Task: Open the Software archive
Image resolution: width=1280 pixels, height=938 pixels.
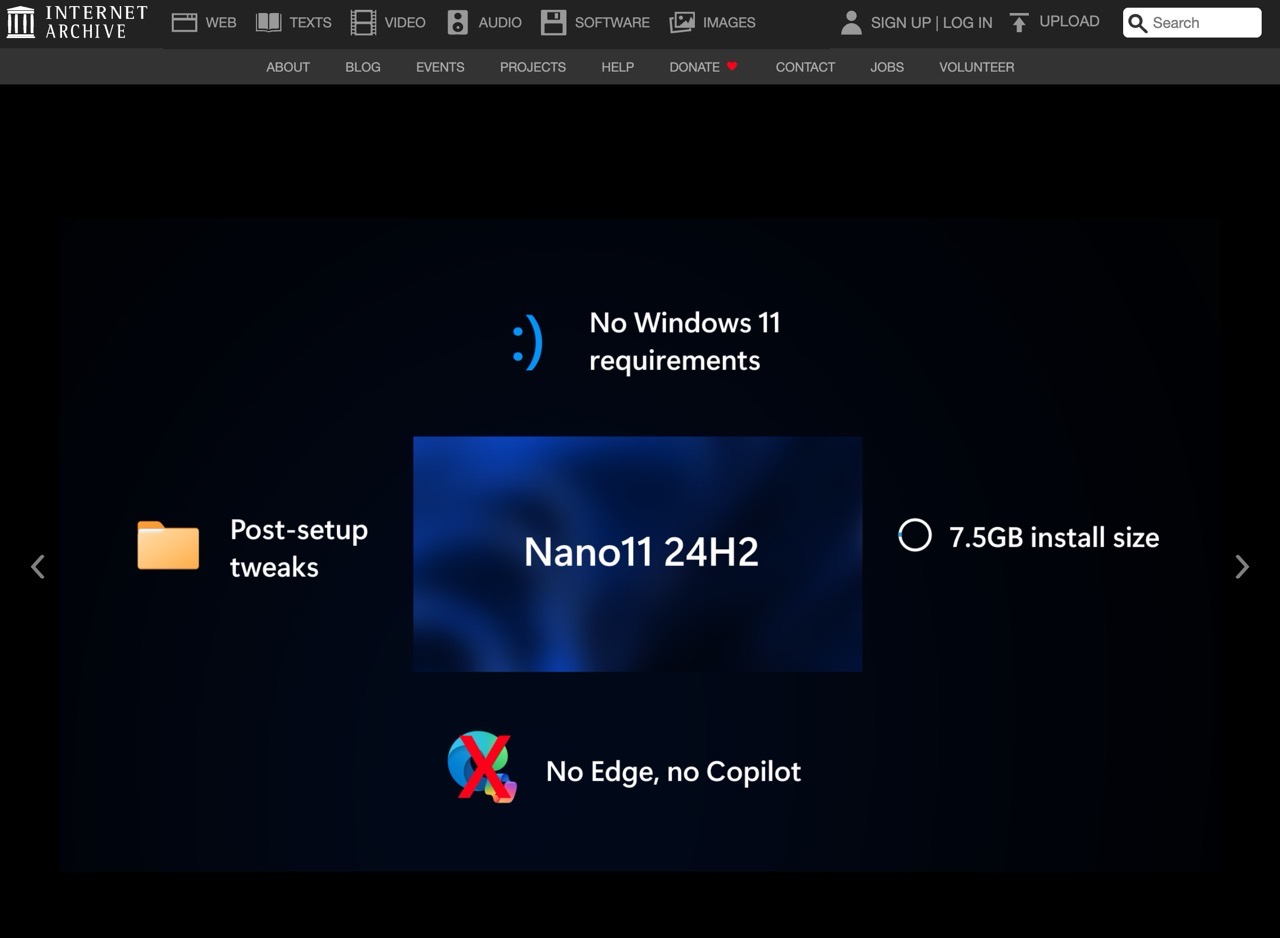Action: tap(553, 21)
